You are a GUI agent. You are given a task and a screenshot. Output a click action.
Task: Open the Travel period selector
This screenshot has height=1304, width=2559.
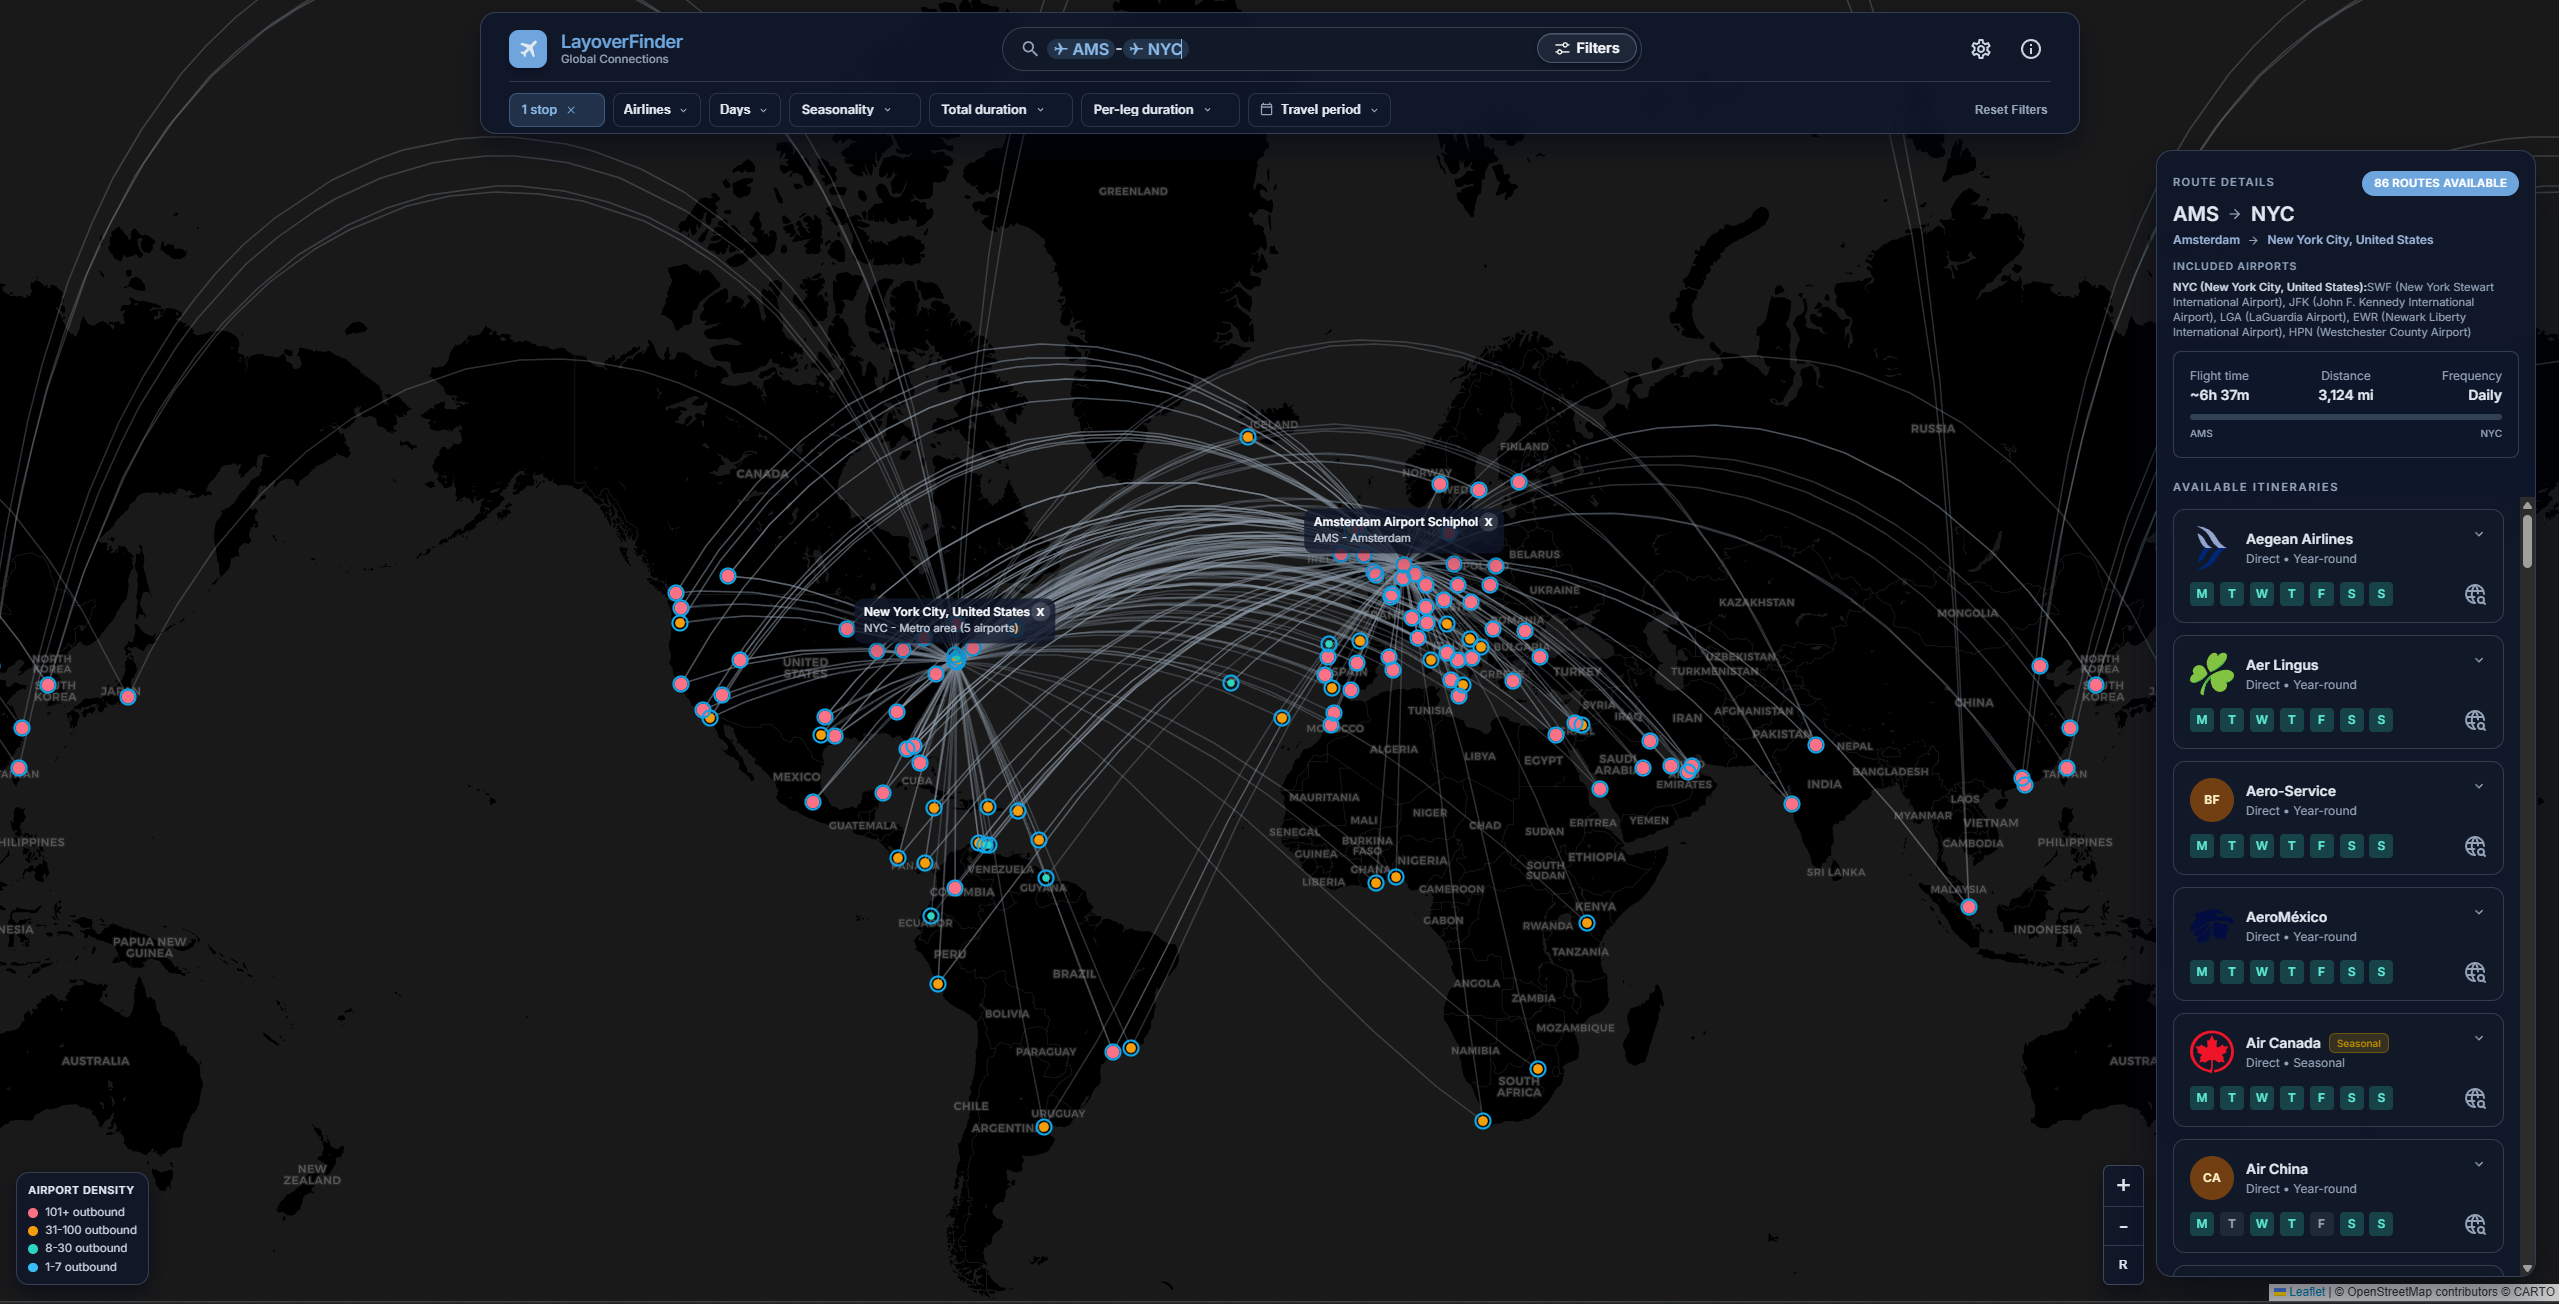(1318, 109)
